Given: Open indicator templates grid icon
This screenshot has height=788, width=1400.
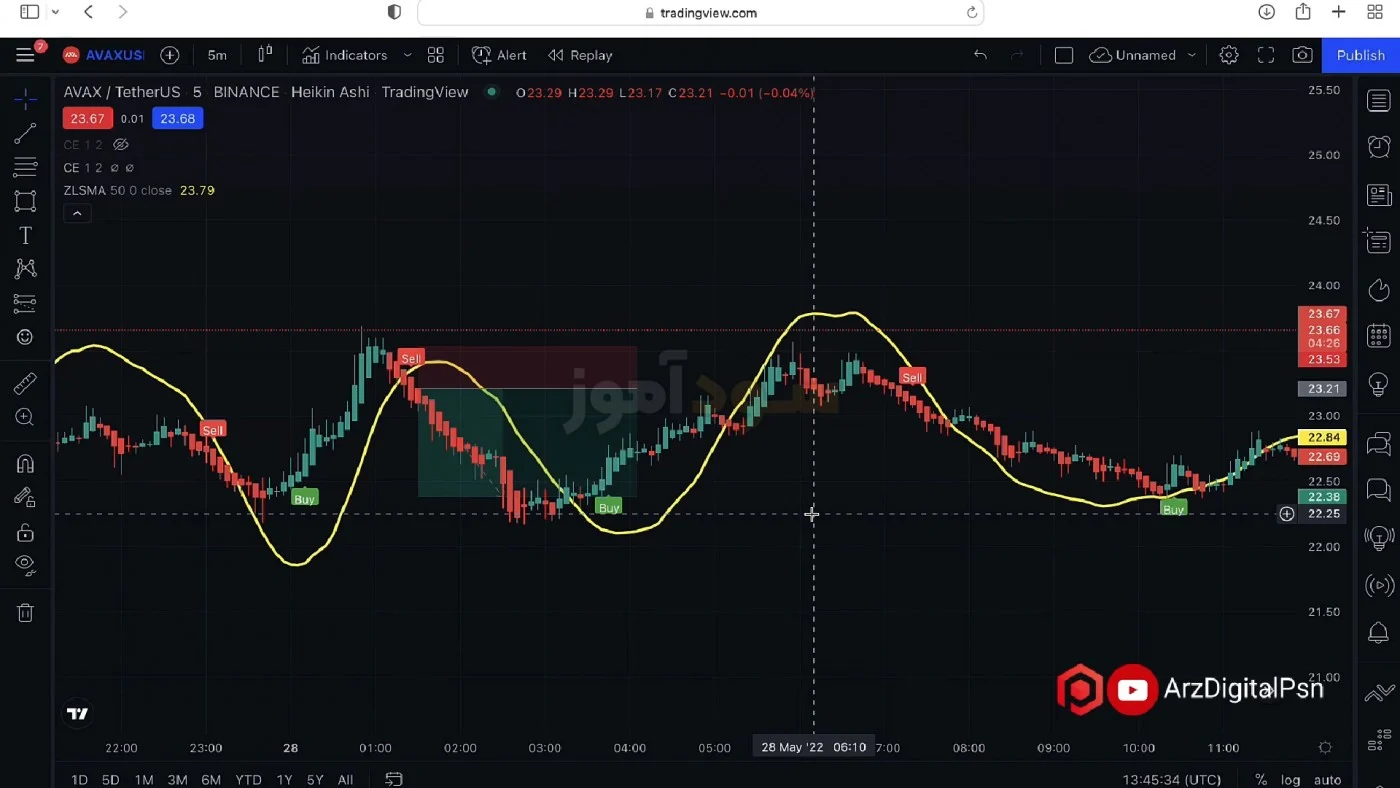Looking at the screenshot, I should [436, 55].
